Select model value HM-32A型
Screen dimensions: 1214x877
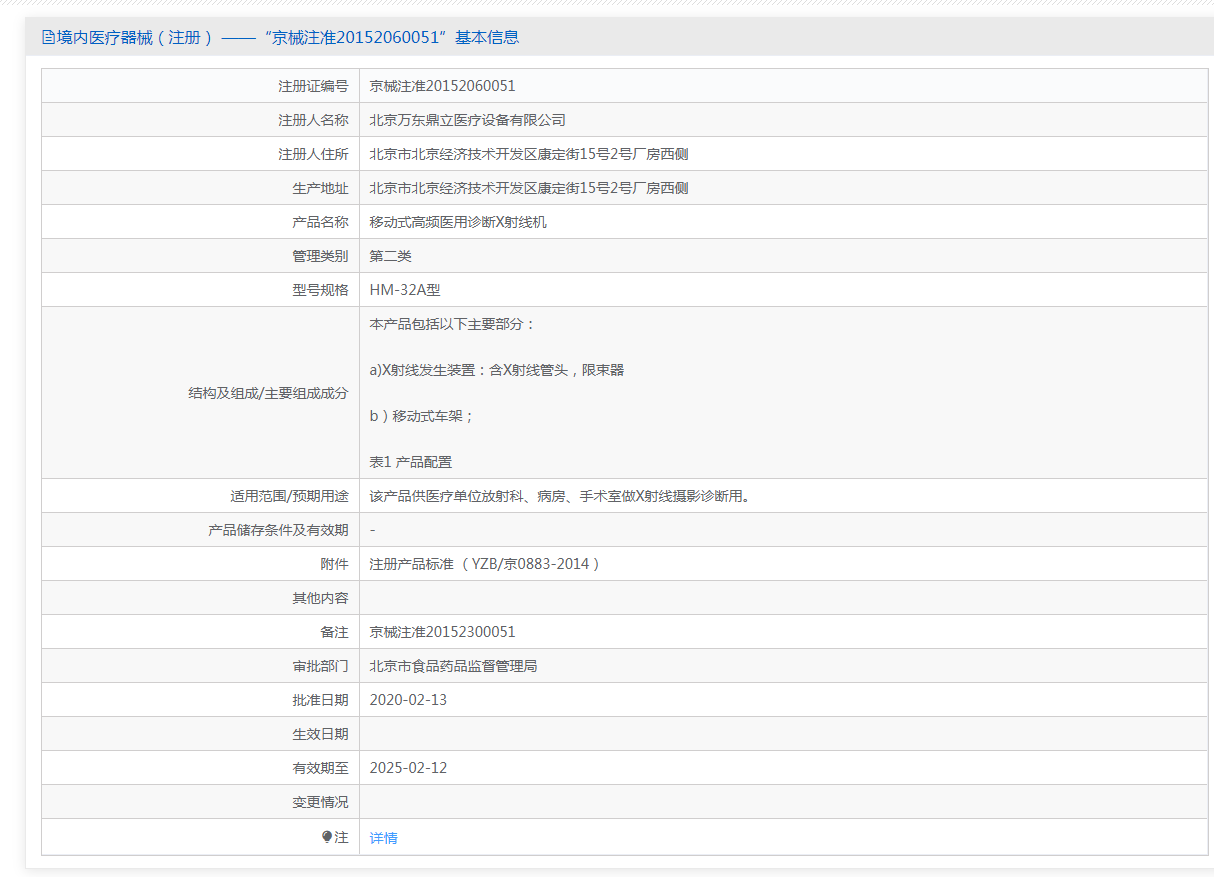[x=405, y=290]
